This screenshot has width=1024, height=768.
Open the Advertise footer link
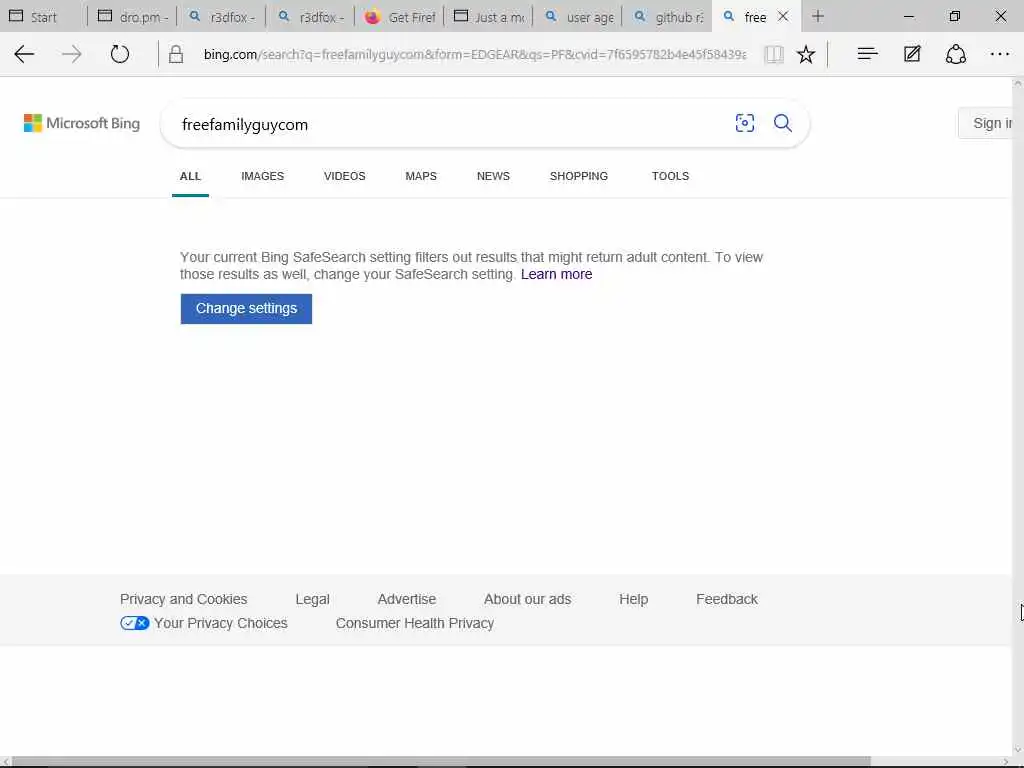(x=407, y=599)
